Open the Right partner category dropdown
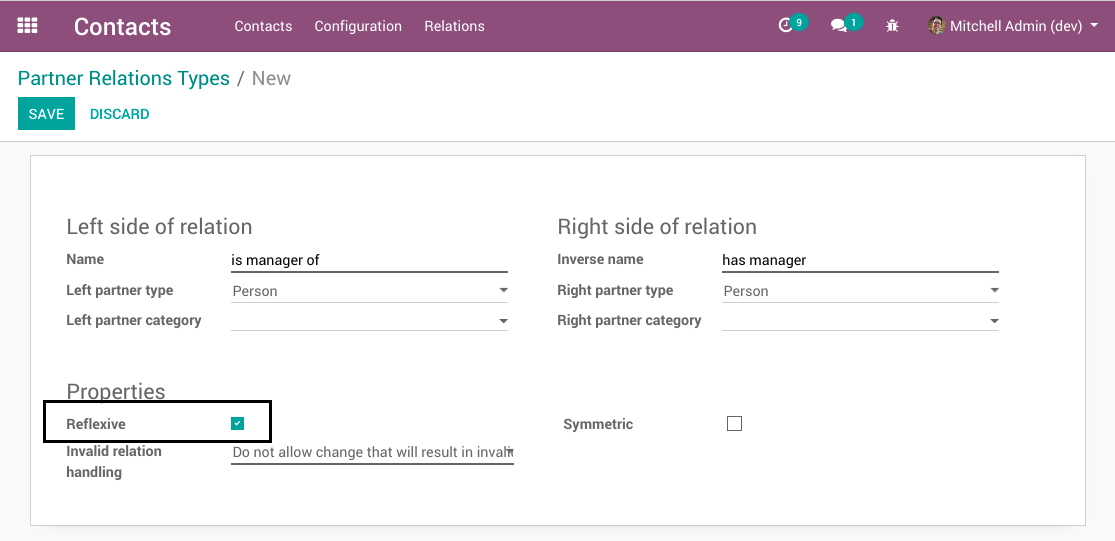This screenshot has height=541, width=1115. [x=860, y=321]
